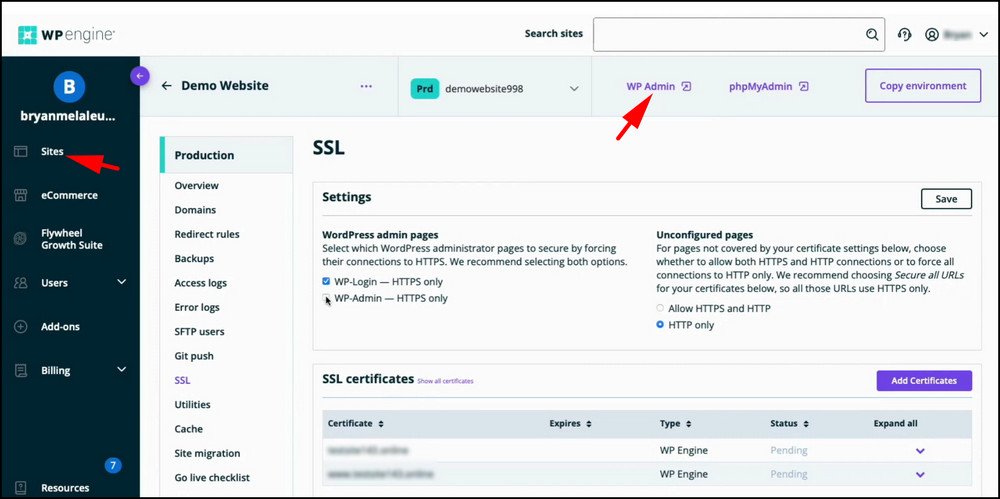Click the Search sites input field
Image resolution: width=1000 pixels, height=499 pixels.
(x=727, y=34)
